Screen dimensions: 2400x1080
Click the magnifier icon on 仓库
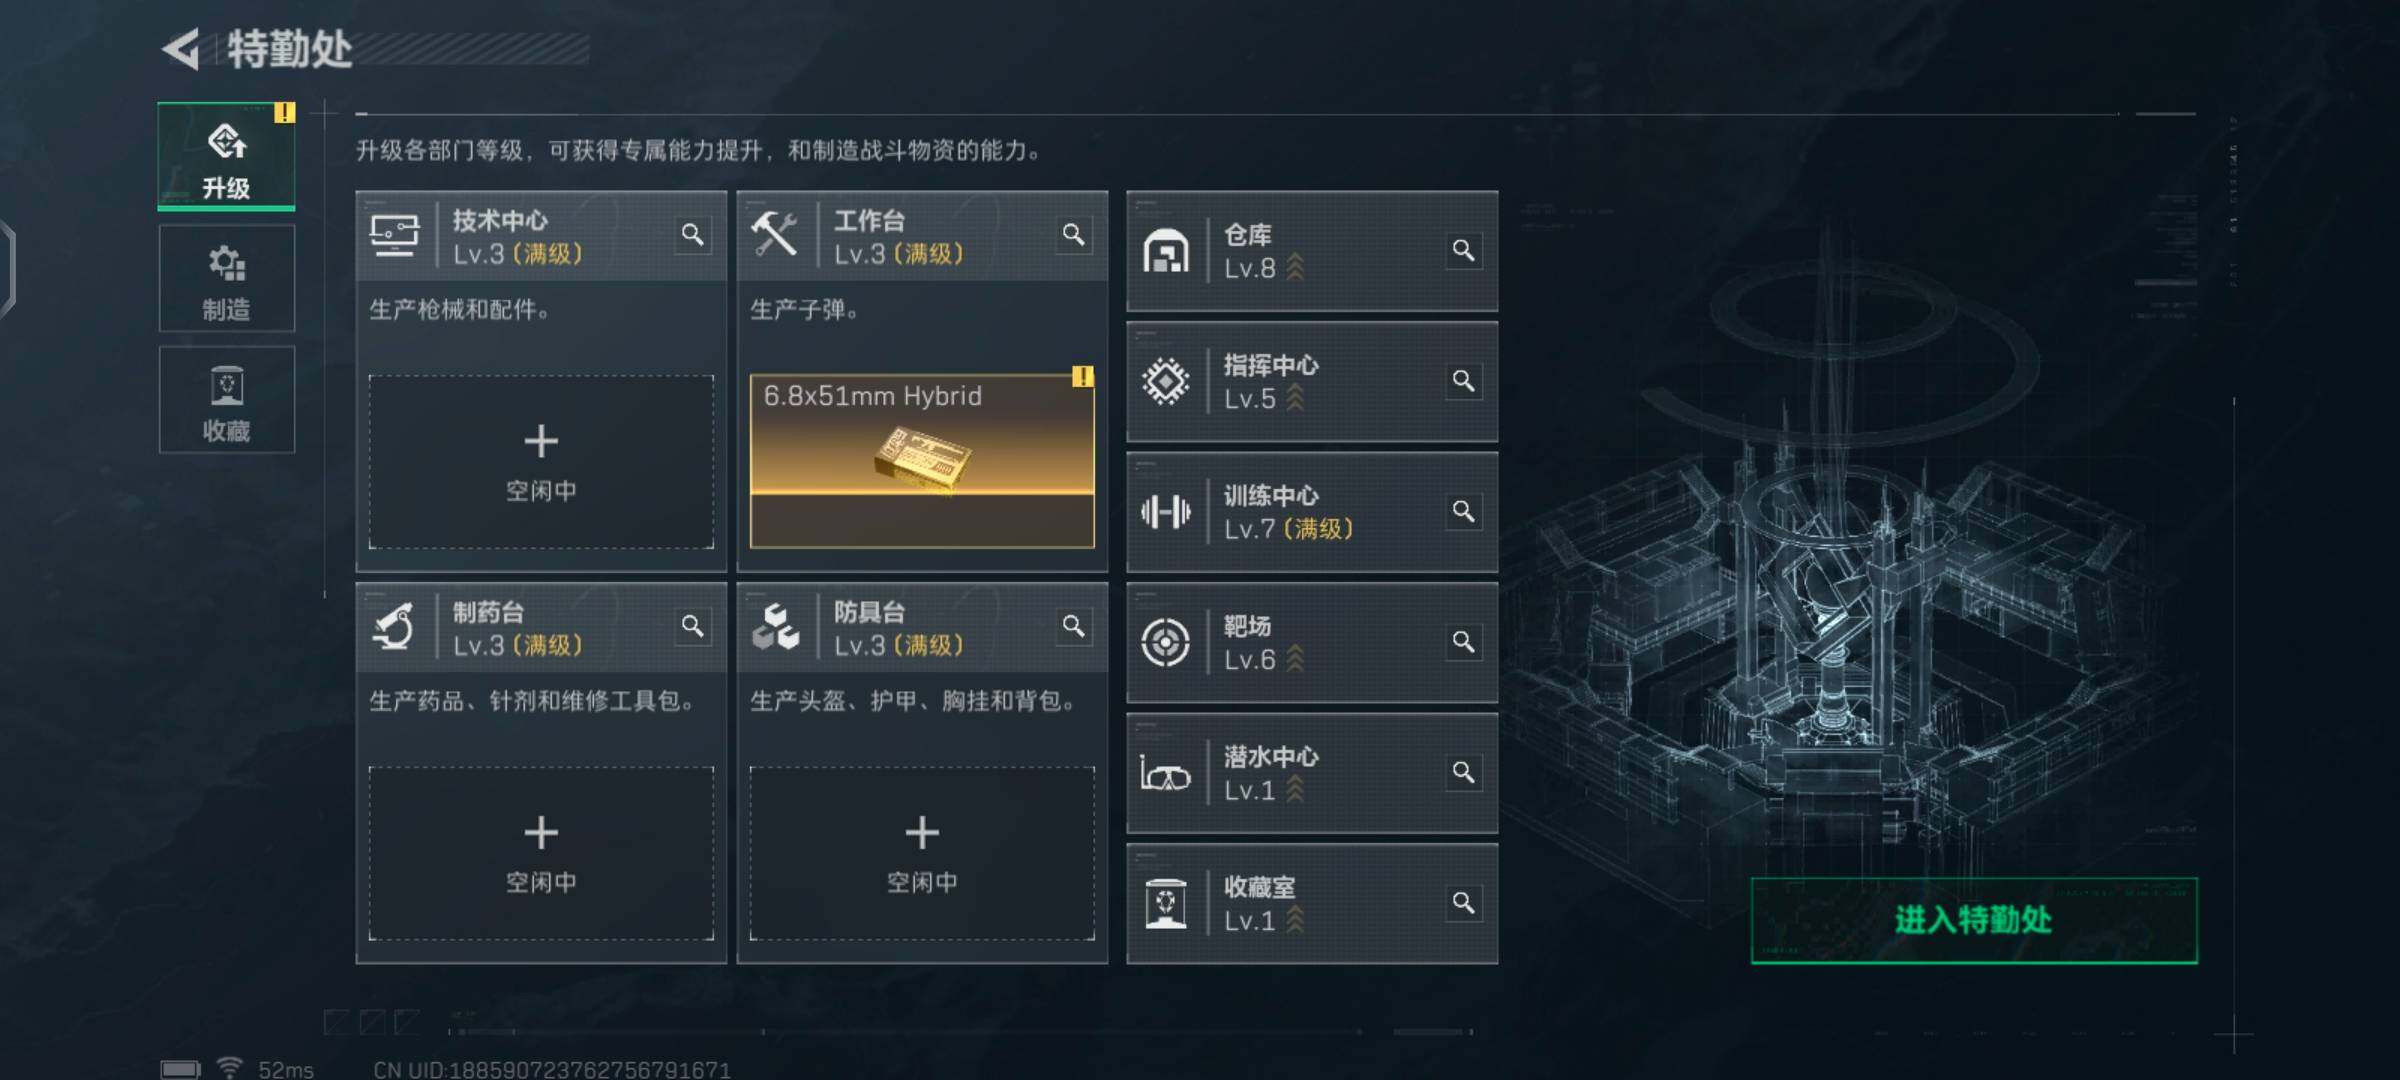click(x=1463, y=250)
